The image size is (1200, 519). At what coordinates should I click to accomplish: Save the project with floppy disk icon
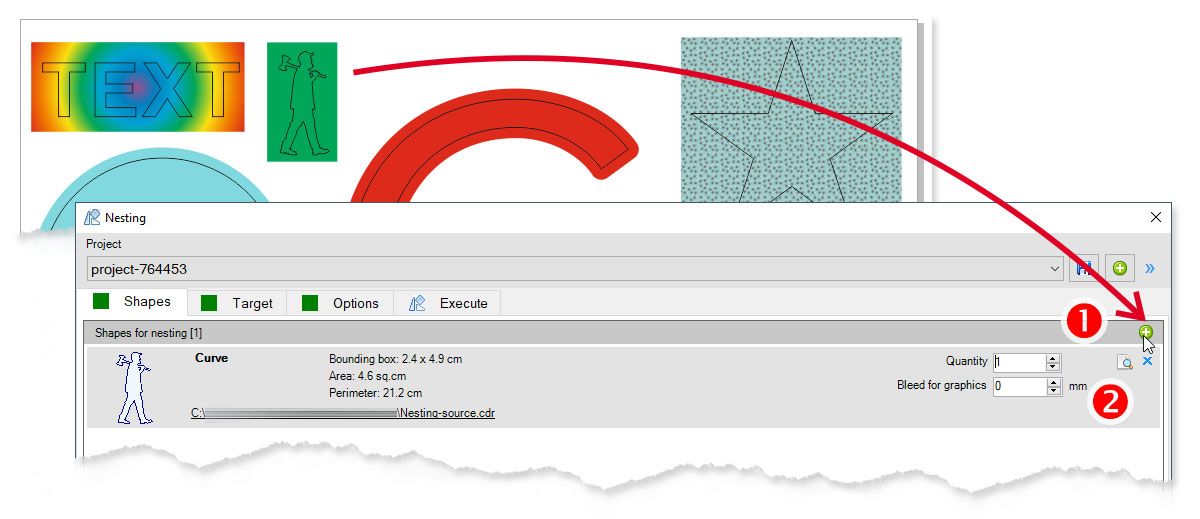tap(1084, 268)
